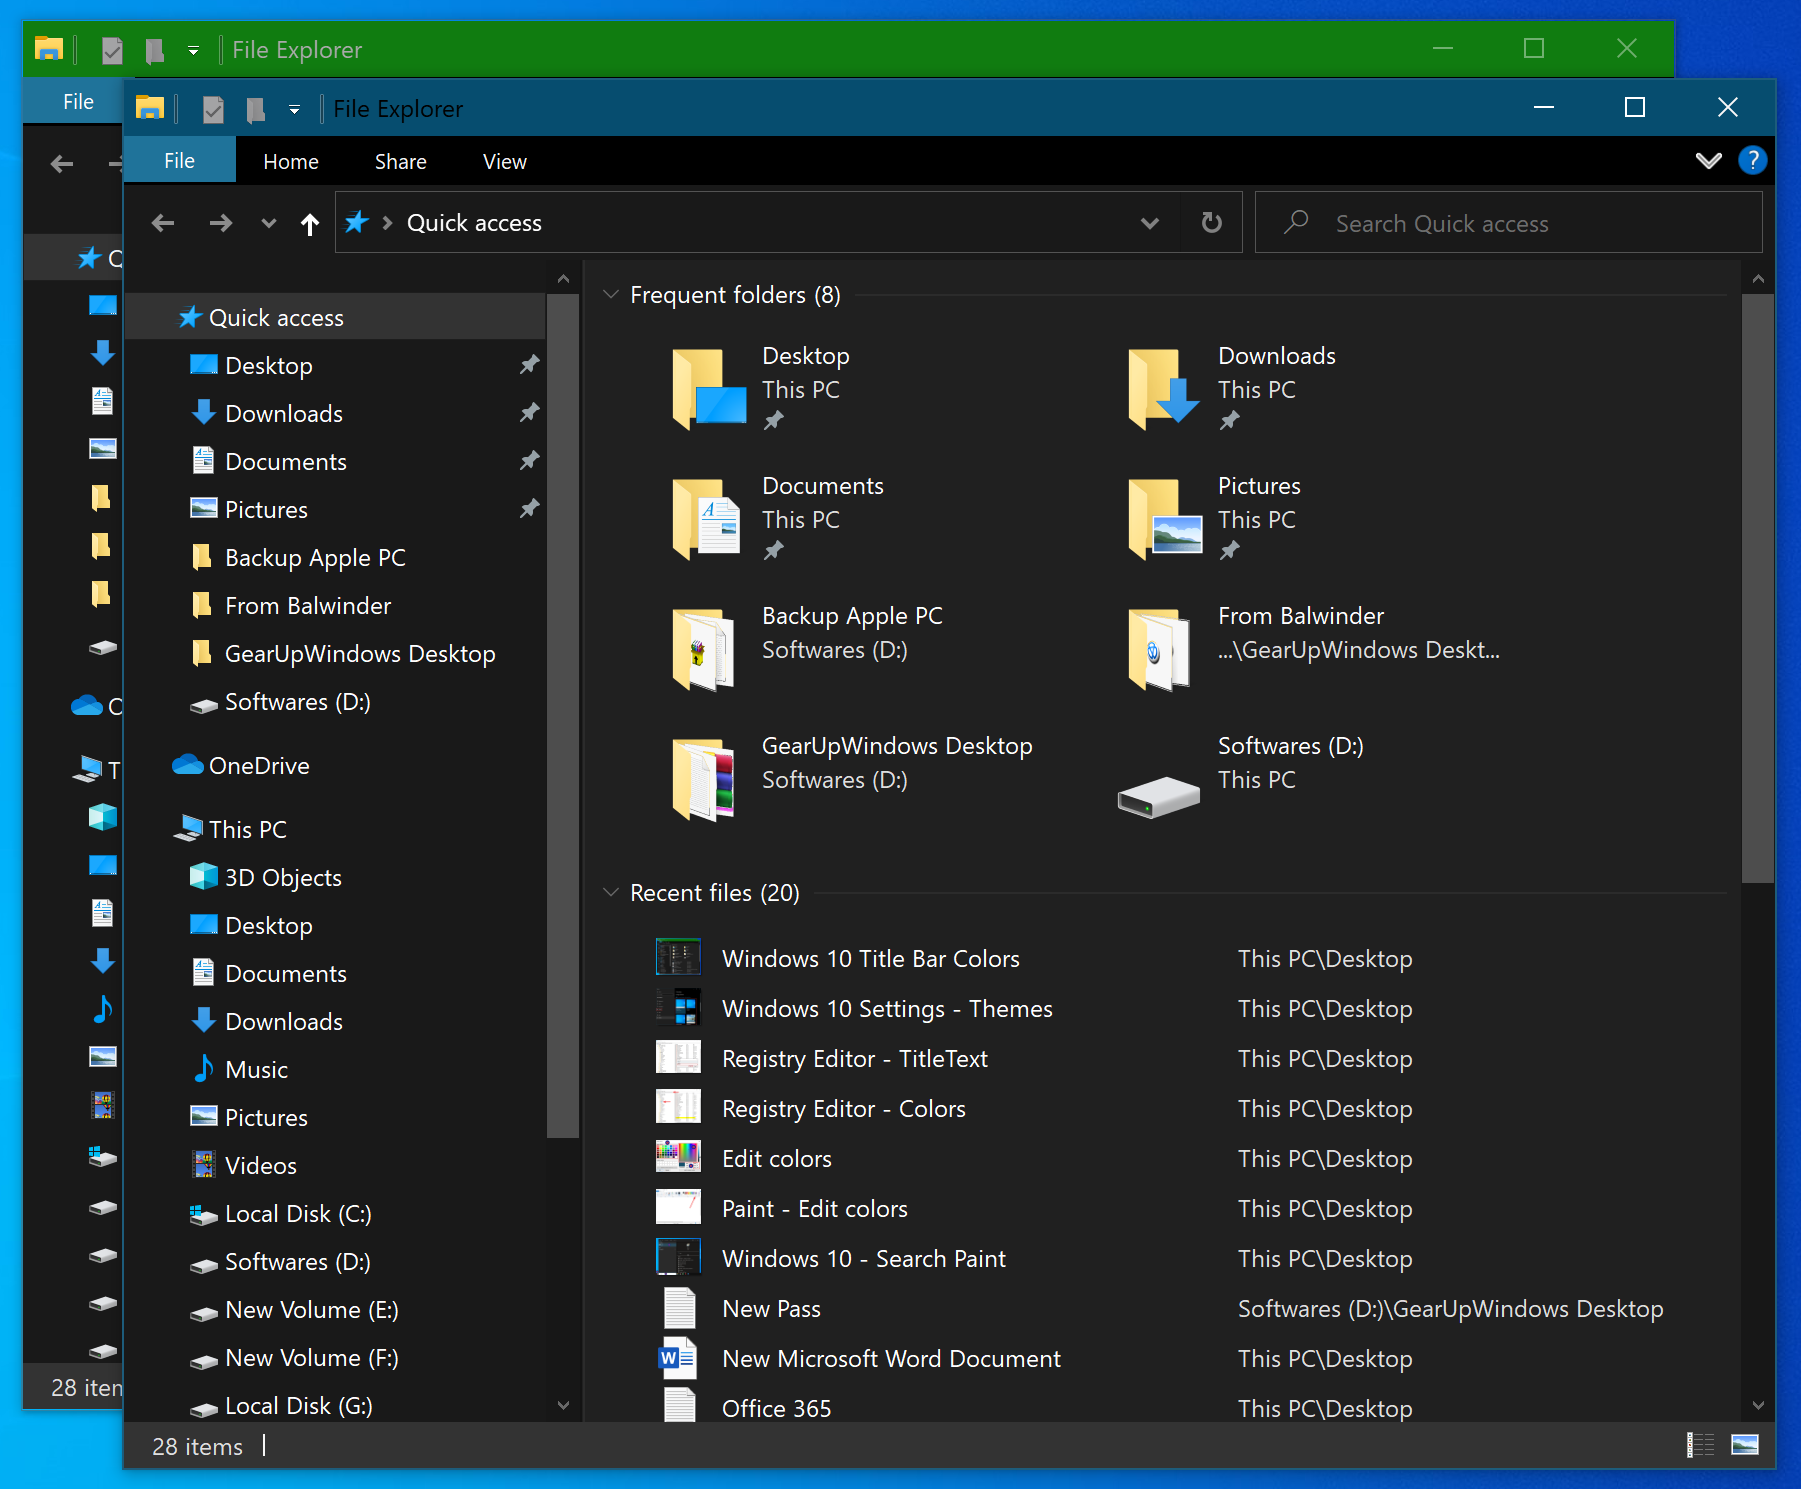Click the Refresh button in address bar
This screenshot has height=1489, width=1801.
coord(1211,222)
